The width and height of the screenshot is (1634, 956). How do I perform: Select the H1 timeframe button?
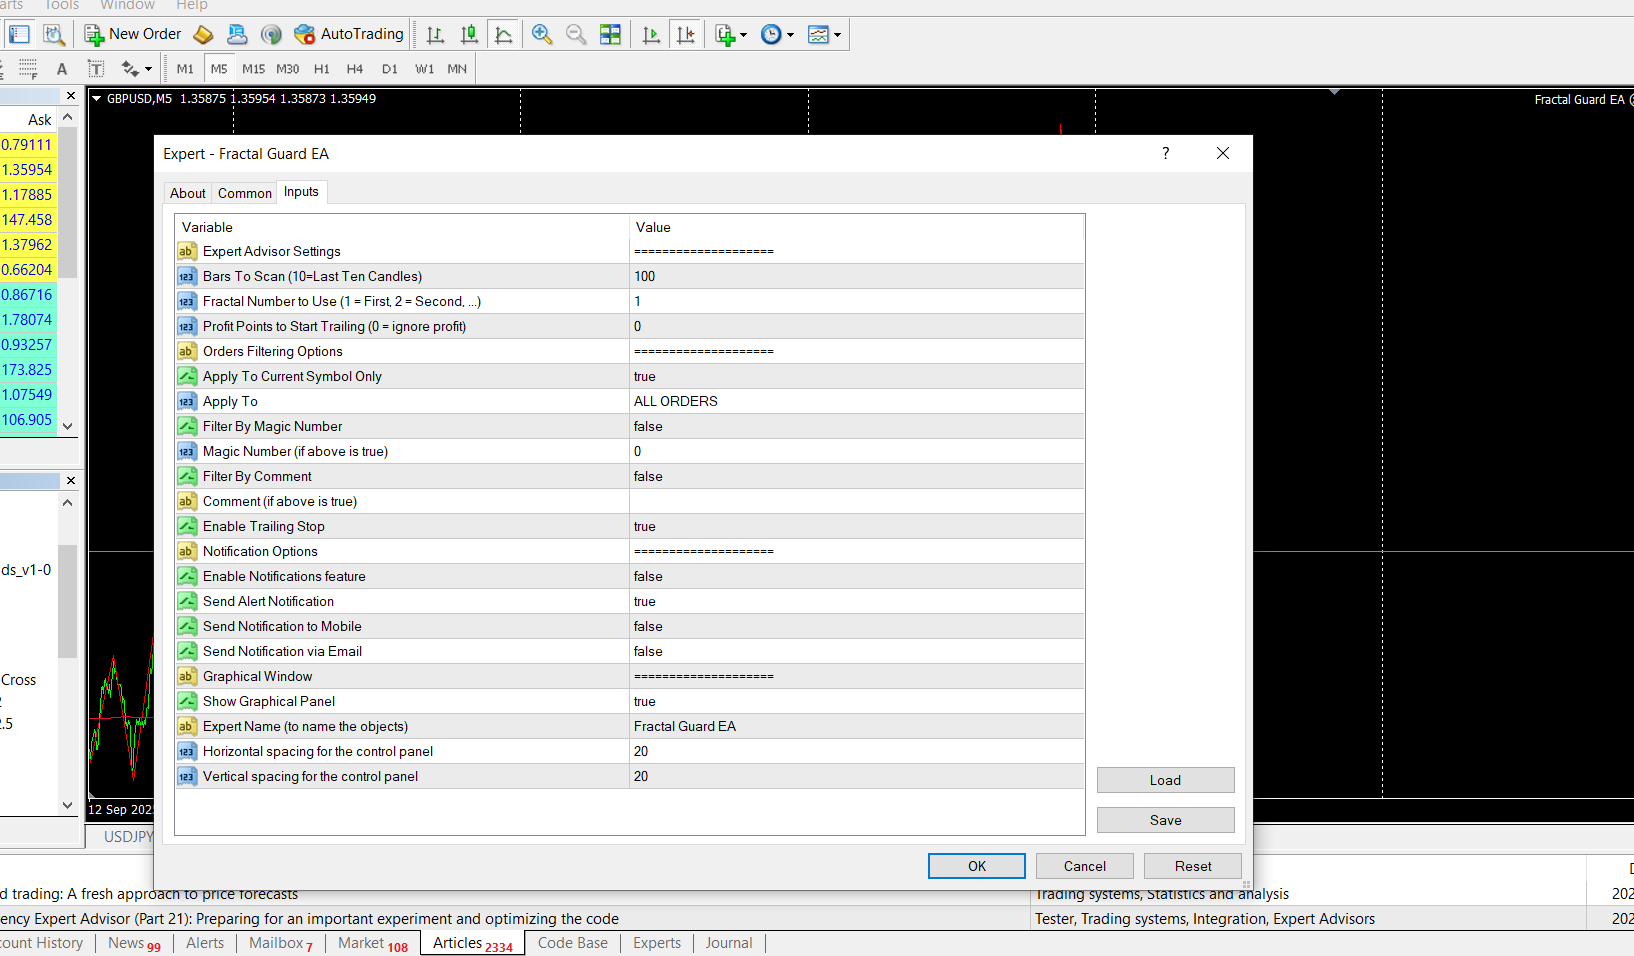[321, 69]
